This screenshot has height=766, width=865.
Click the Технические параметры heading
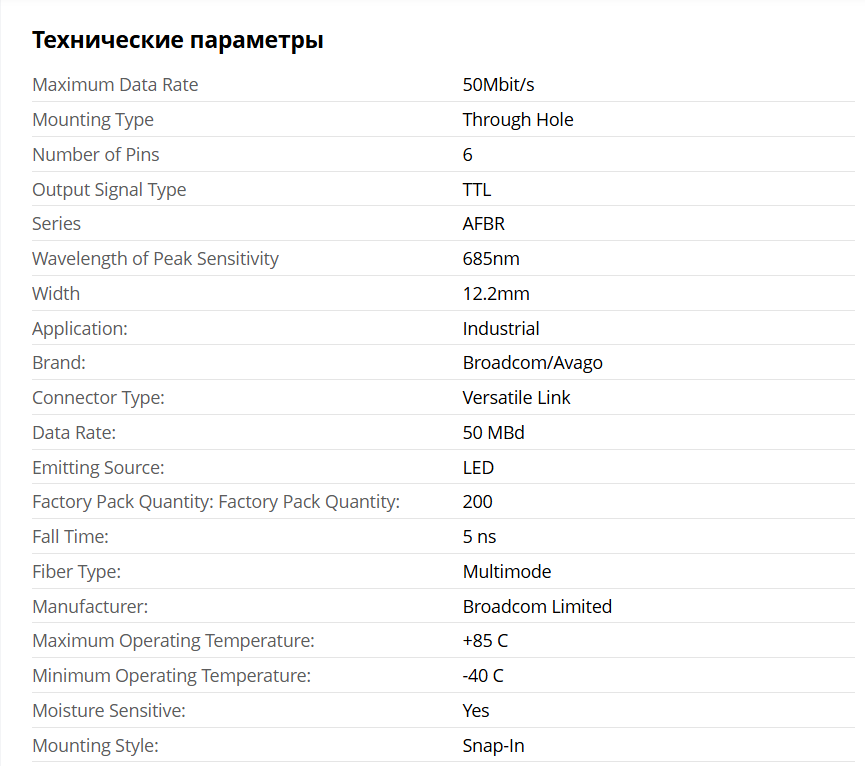(x=178, y=40)
